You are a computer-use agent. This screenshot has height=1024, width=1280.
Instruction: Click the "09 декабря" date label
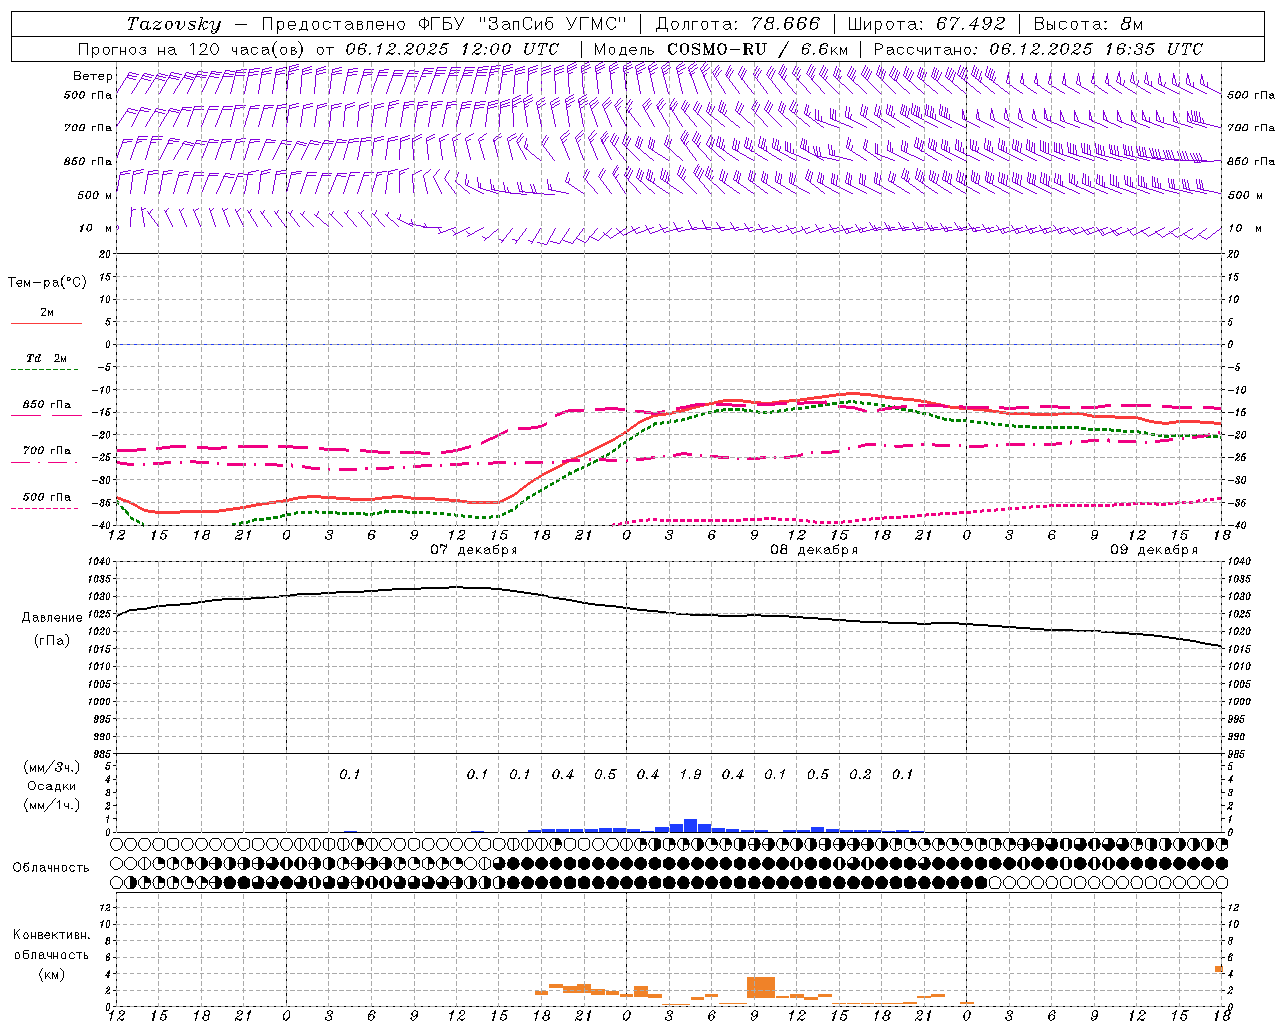(1154, 550)
